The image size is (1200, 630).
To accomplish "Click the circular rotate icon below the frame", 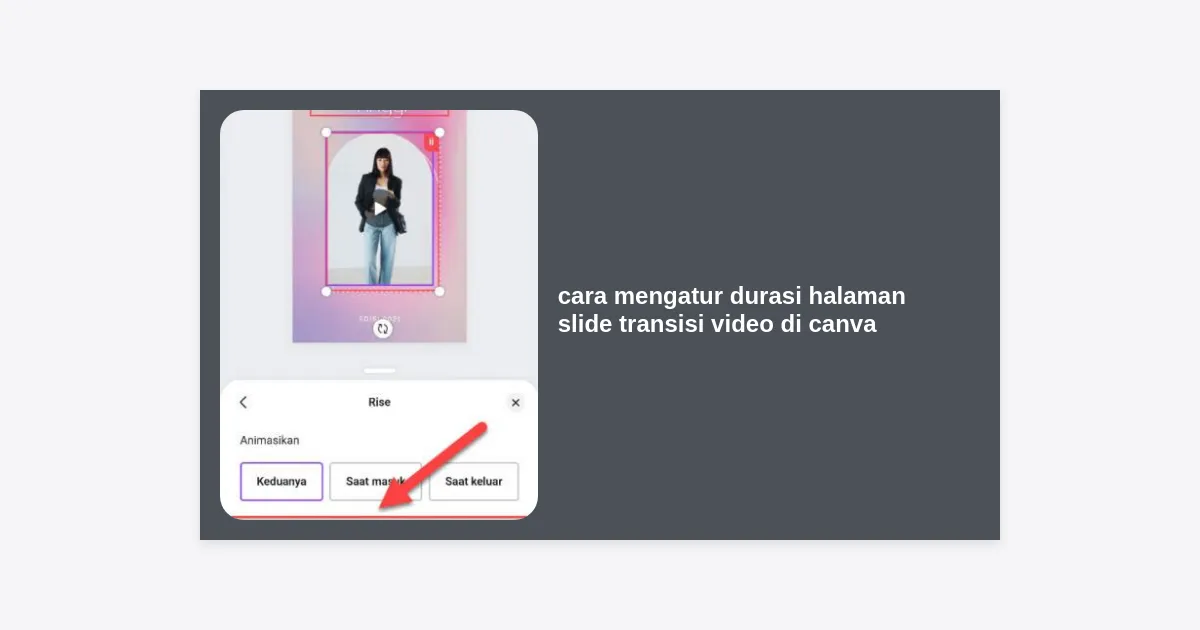I will 382,328.
